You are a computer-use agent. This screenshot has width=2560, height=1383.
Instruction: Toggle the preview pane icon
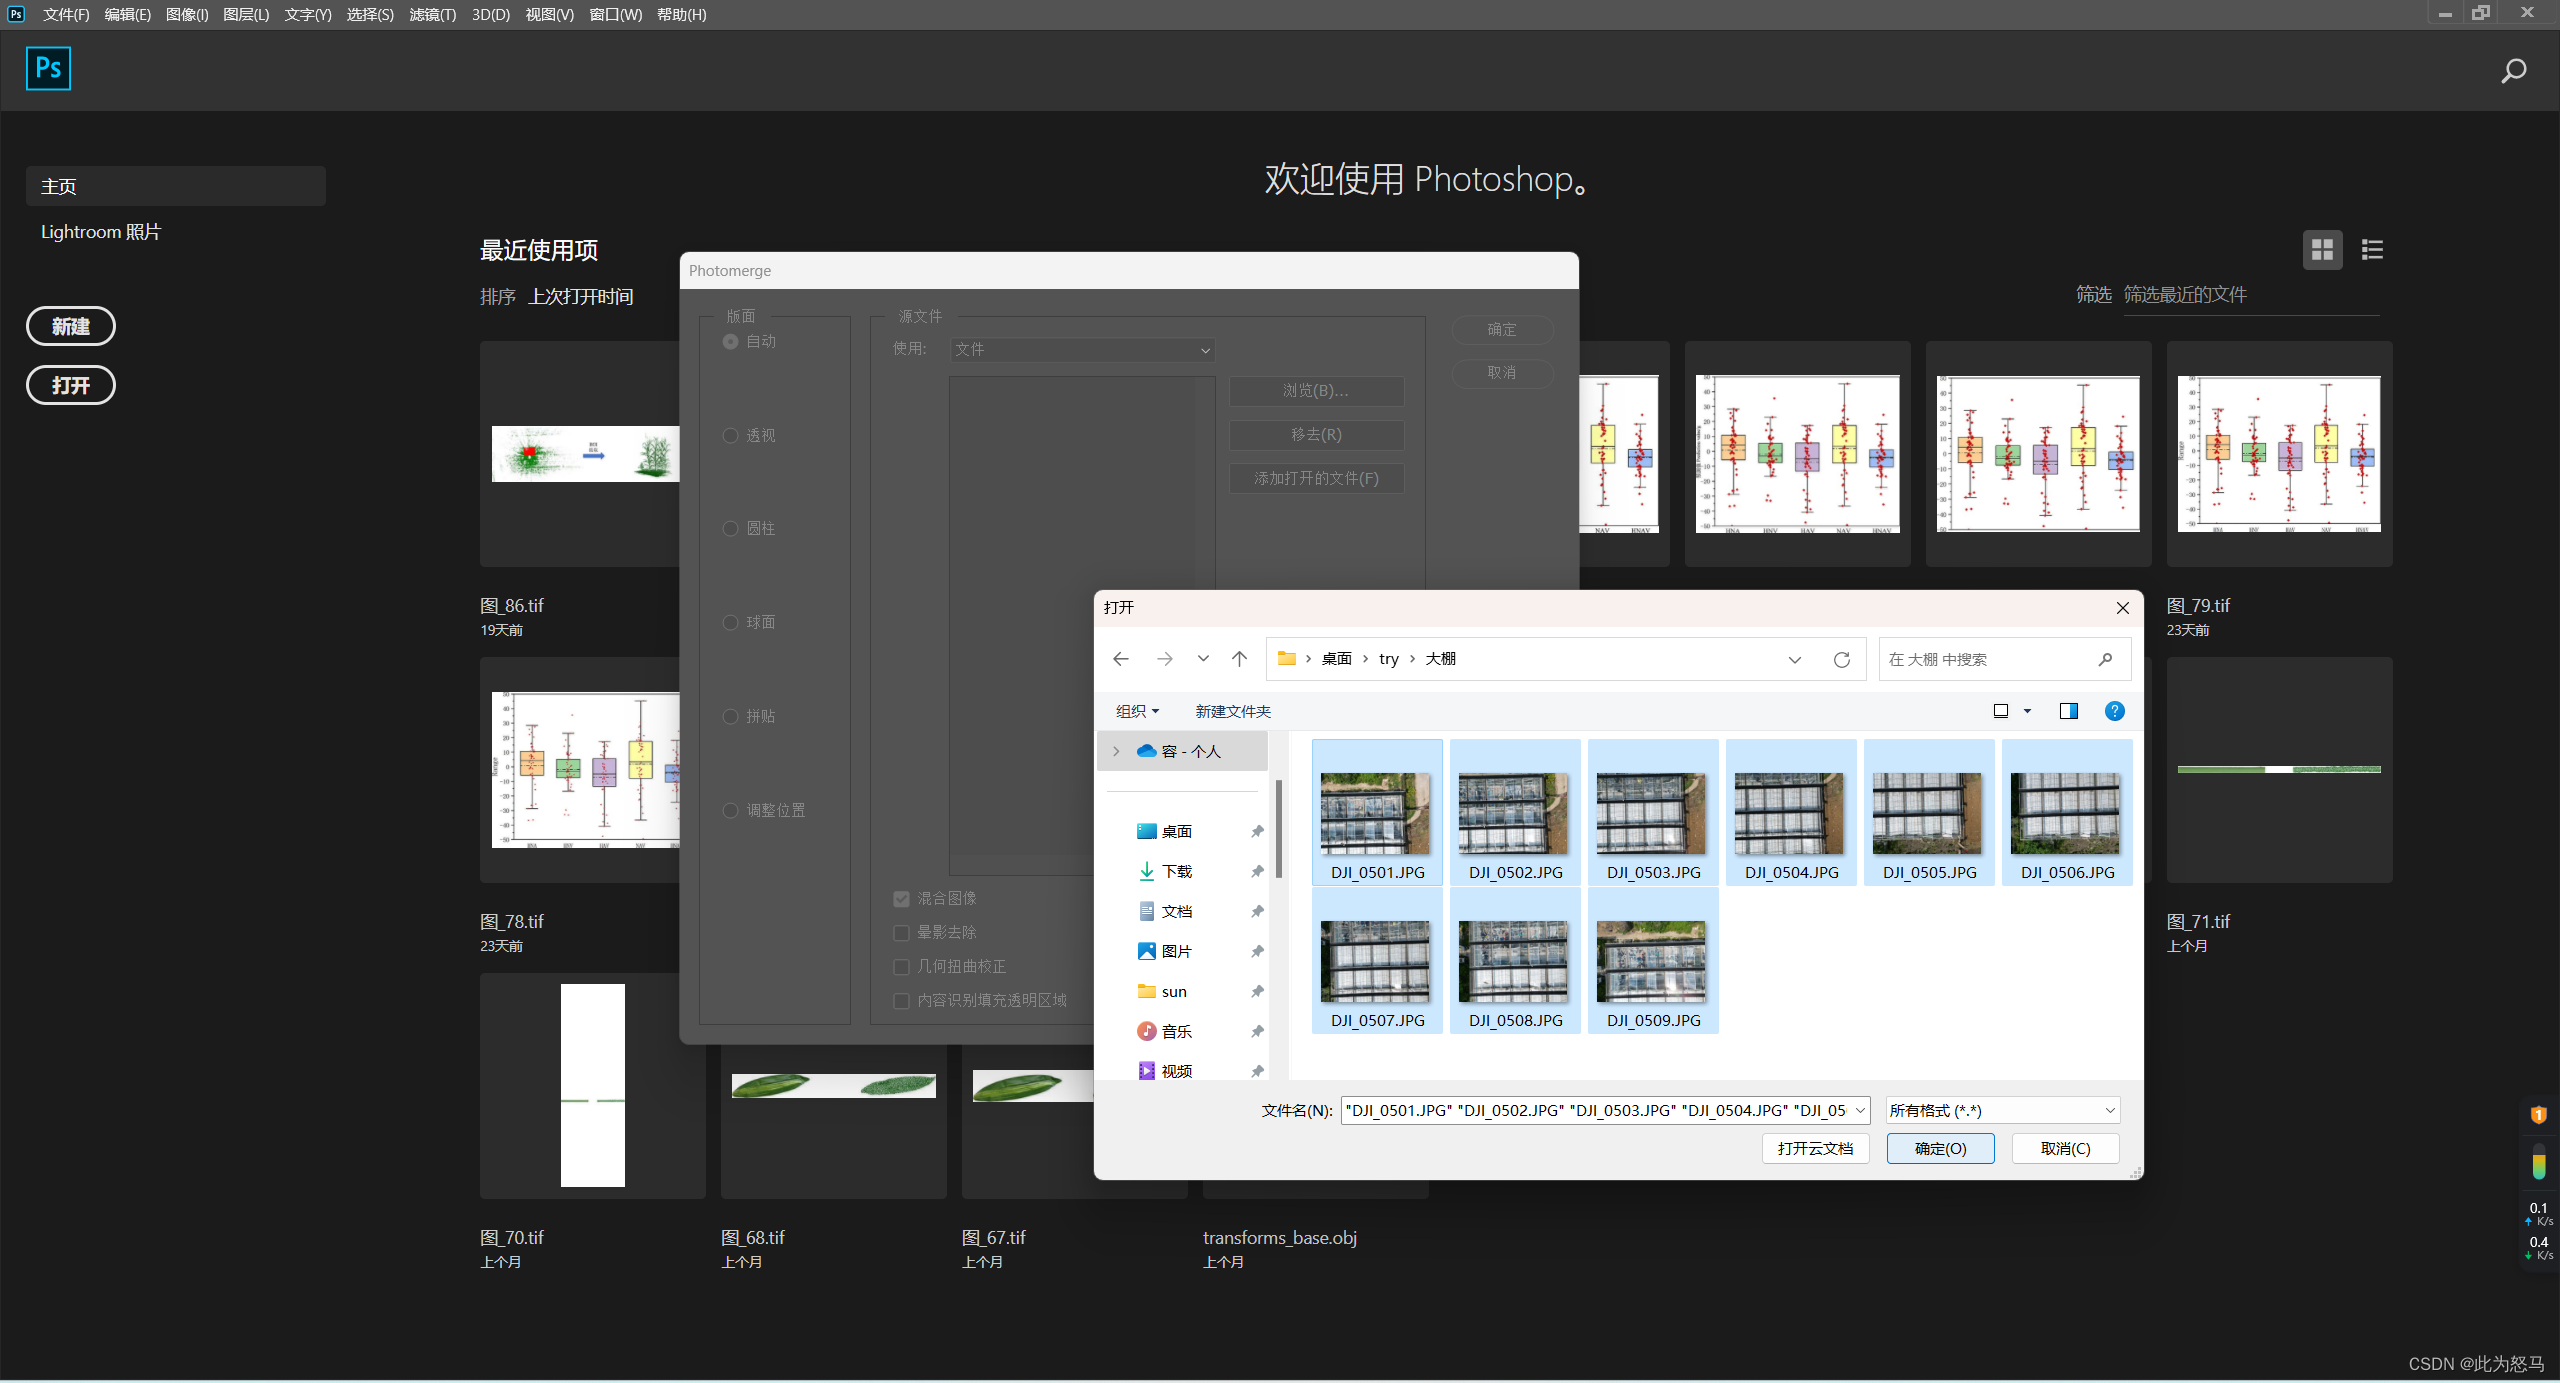(x=2068, y=711)
